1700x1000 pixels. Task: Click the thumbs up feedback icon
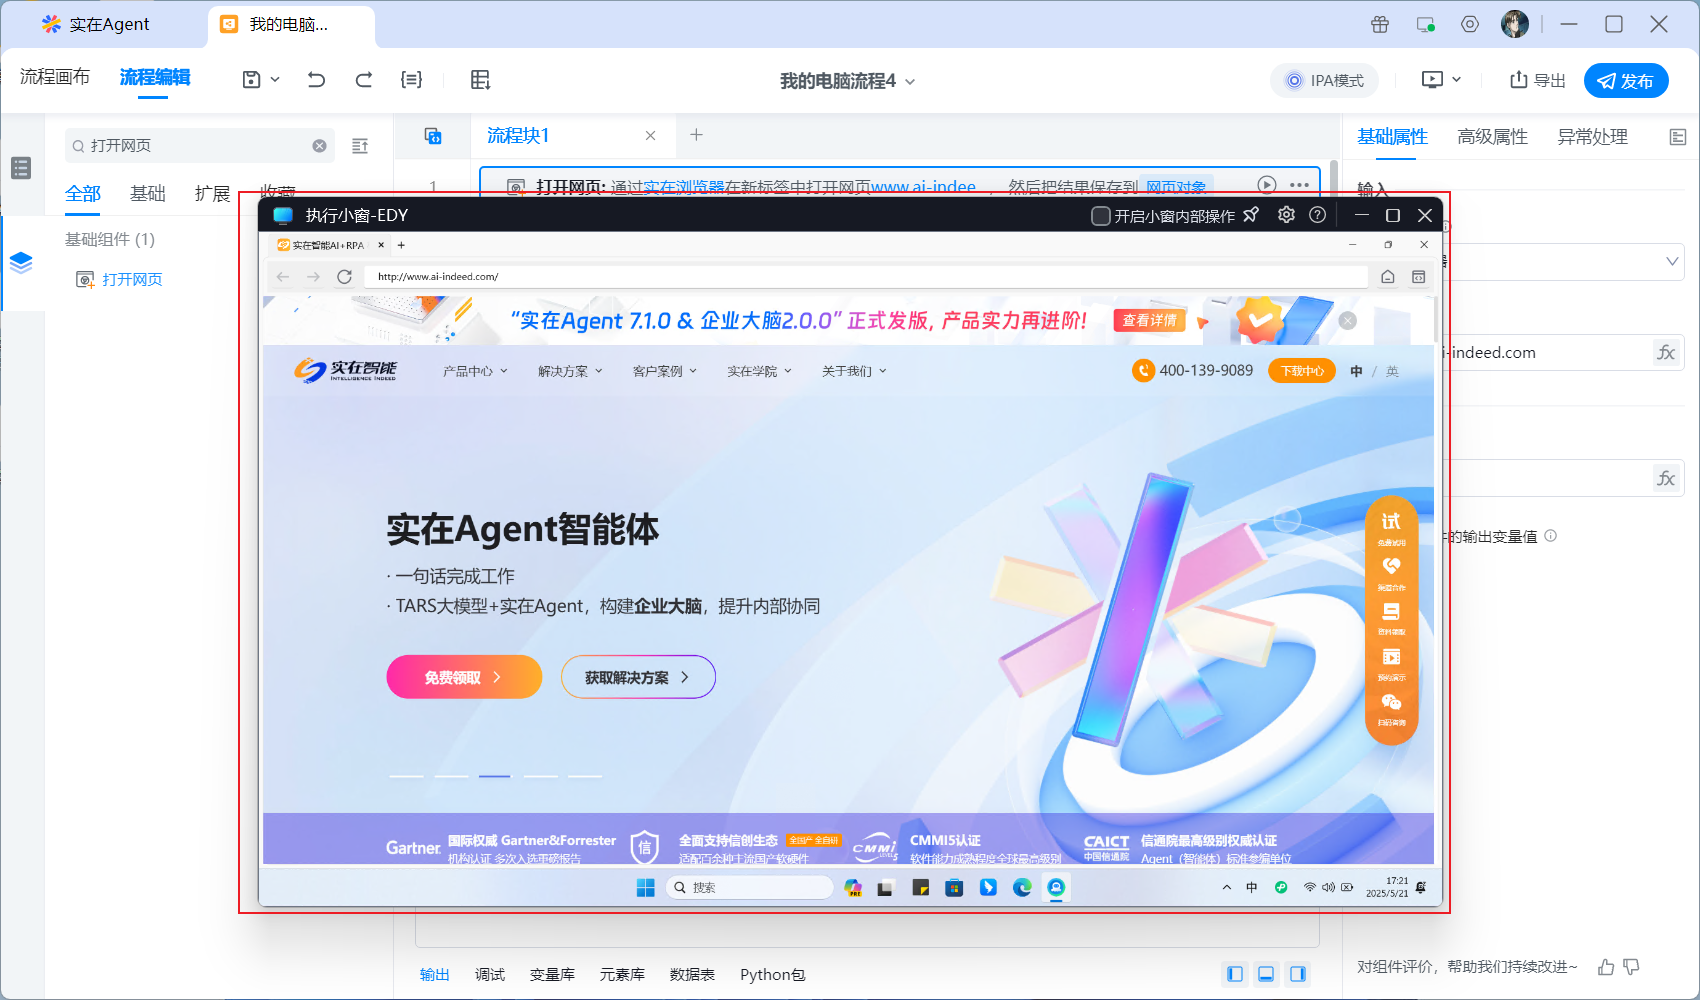pyautogui.click(x=1606, y=967)
